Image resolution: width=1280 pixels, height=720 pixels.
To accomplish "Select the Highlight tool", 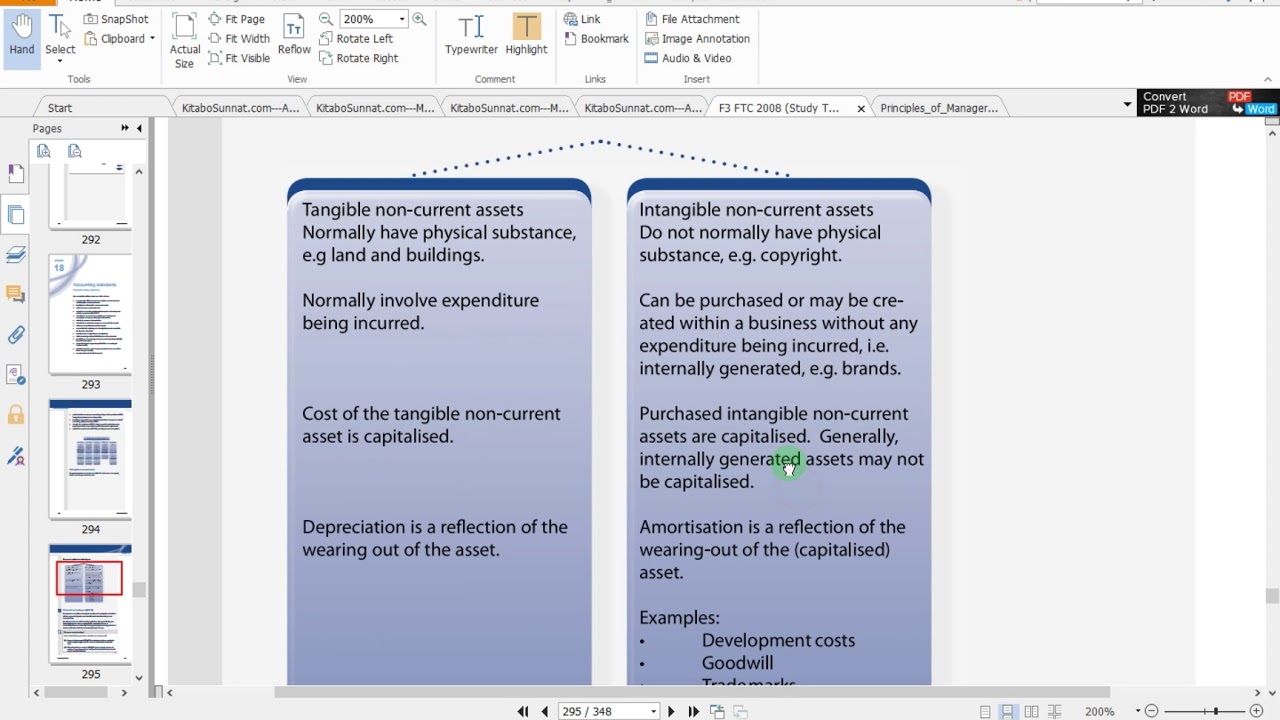I will (526, 36).
